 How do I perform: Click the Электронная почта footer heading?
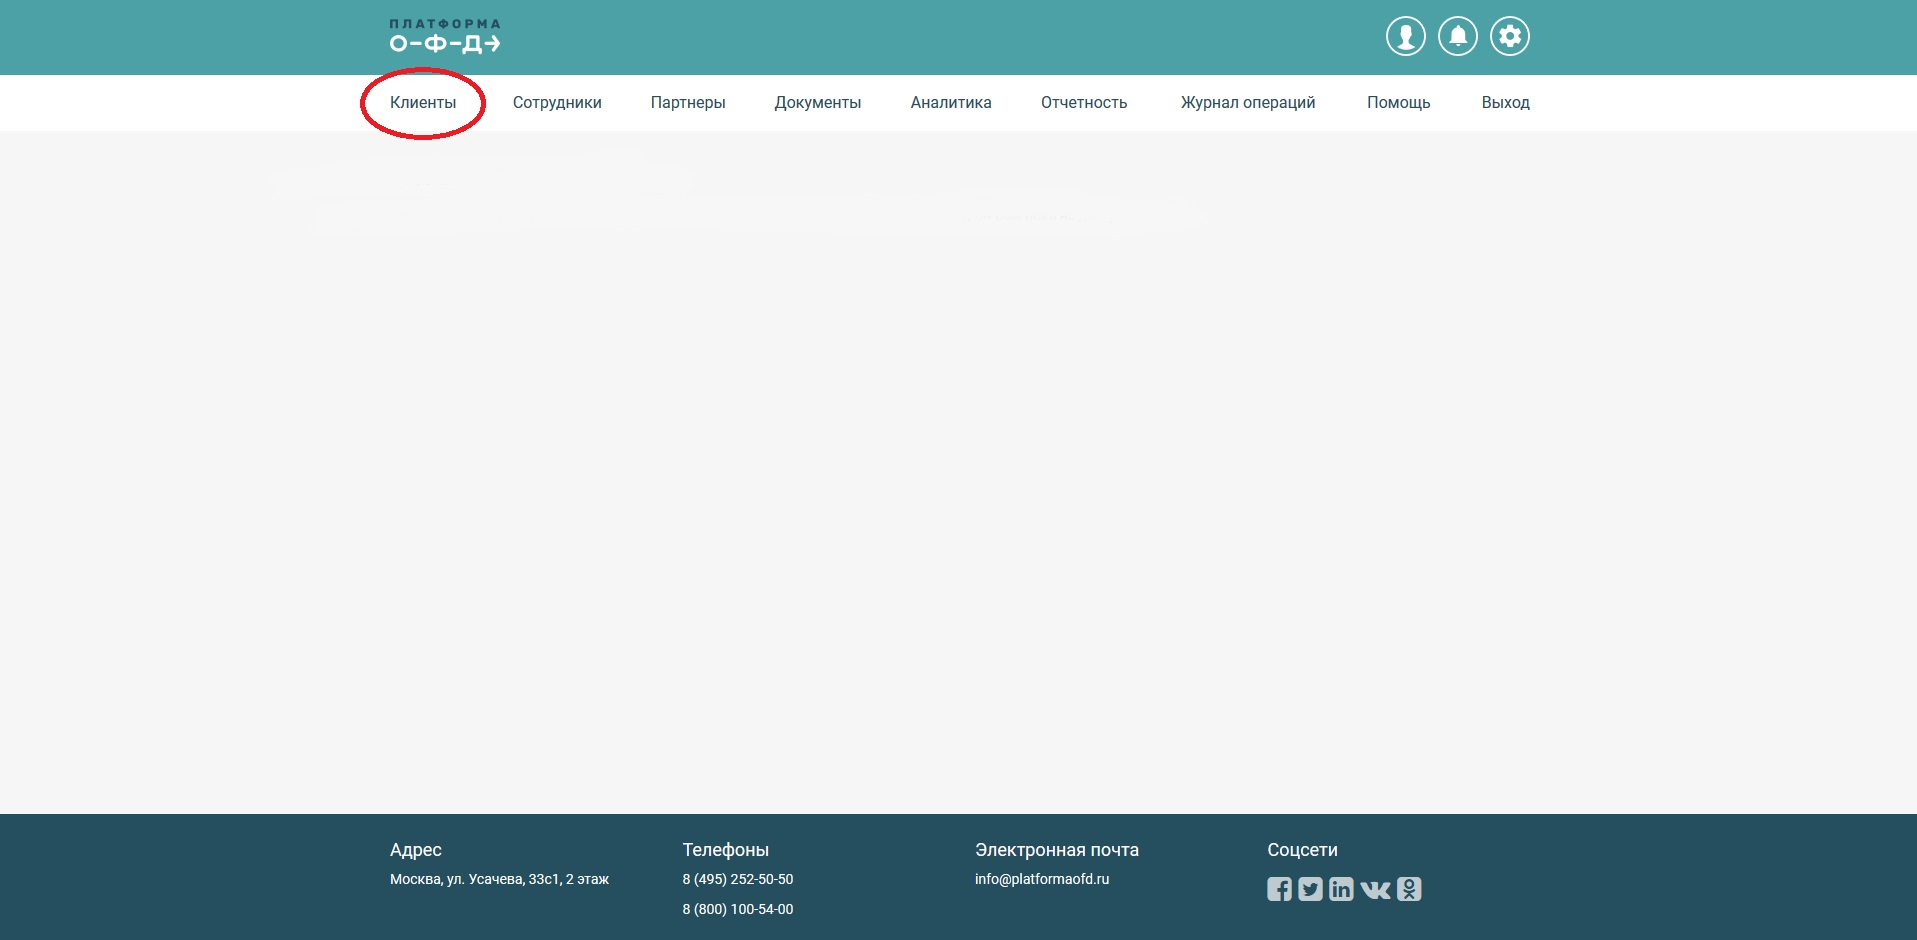pos(1057,850)
